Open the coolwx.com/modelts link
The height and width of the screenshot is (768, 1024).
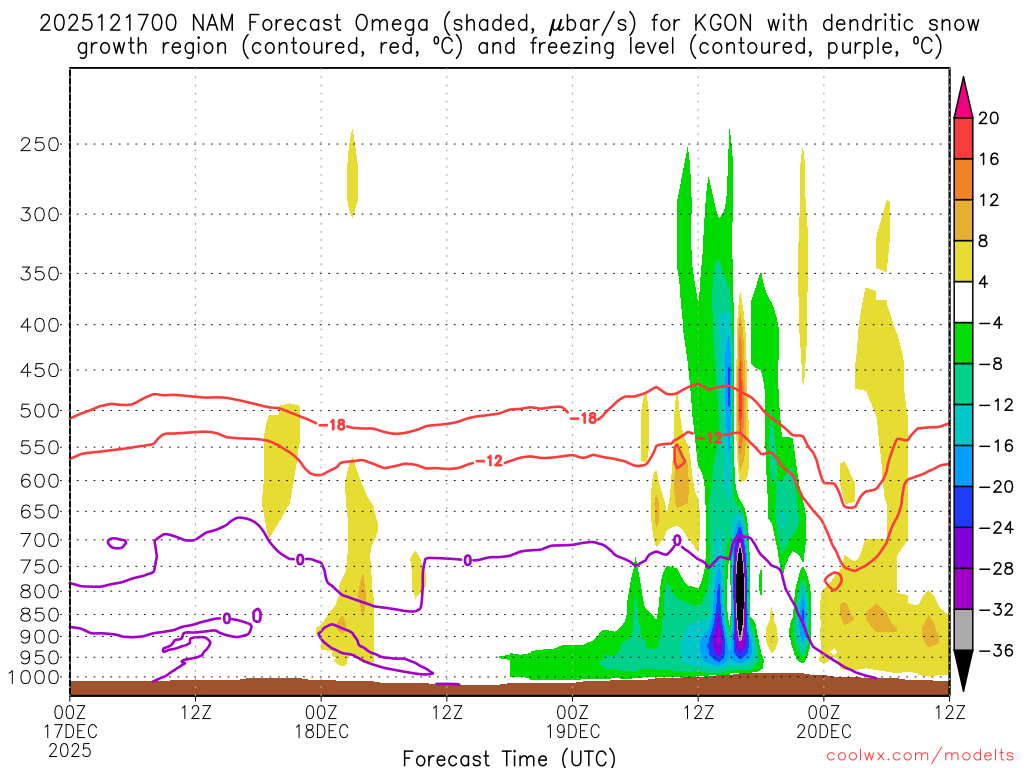[x=920, y=755]
